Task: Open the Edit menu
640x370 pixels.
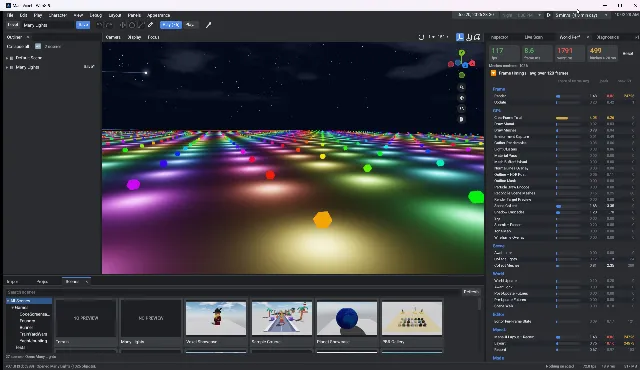Action: [x=23, y=15]
